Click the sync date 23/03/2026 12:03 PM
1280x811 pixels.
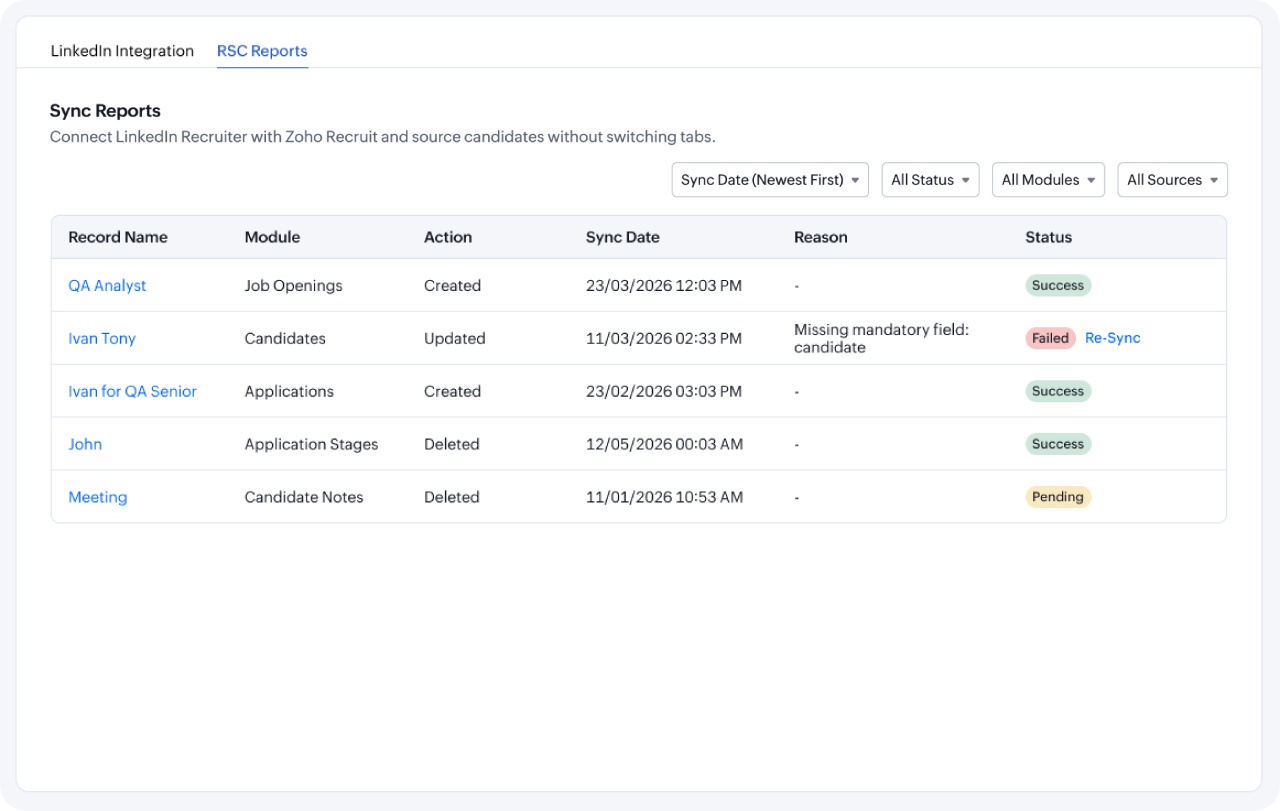point(664,286)
